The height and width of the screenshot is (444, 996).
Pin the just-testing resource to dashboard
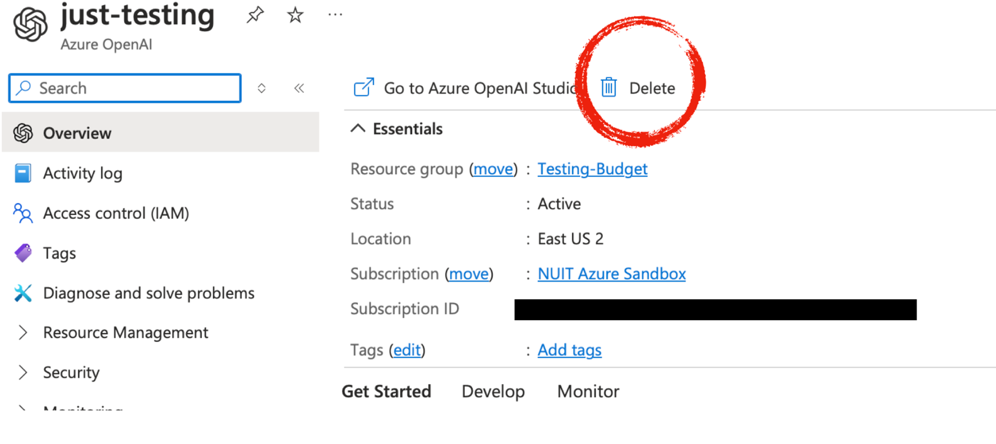(x=256, y=15)
